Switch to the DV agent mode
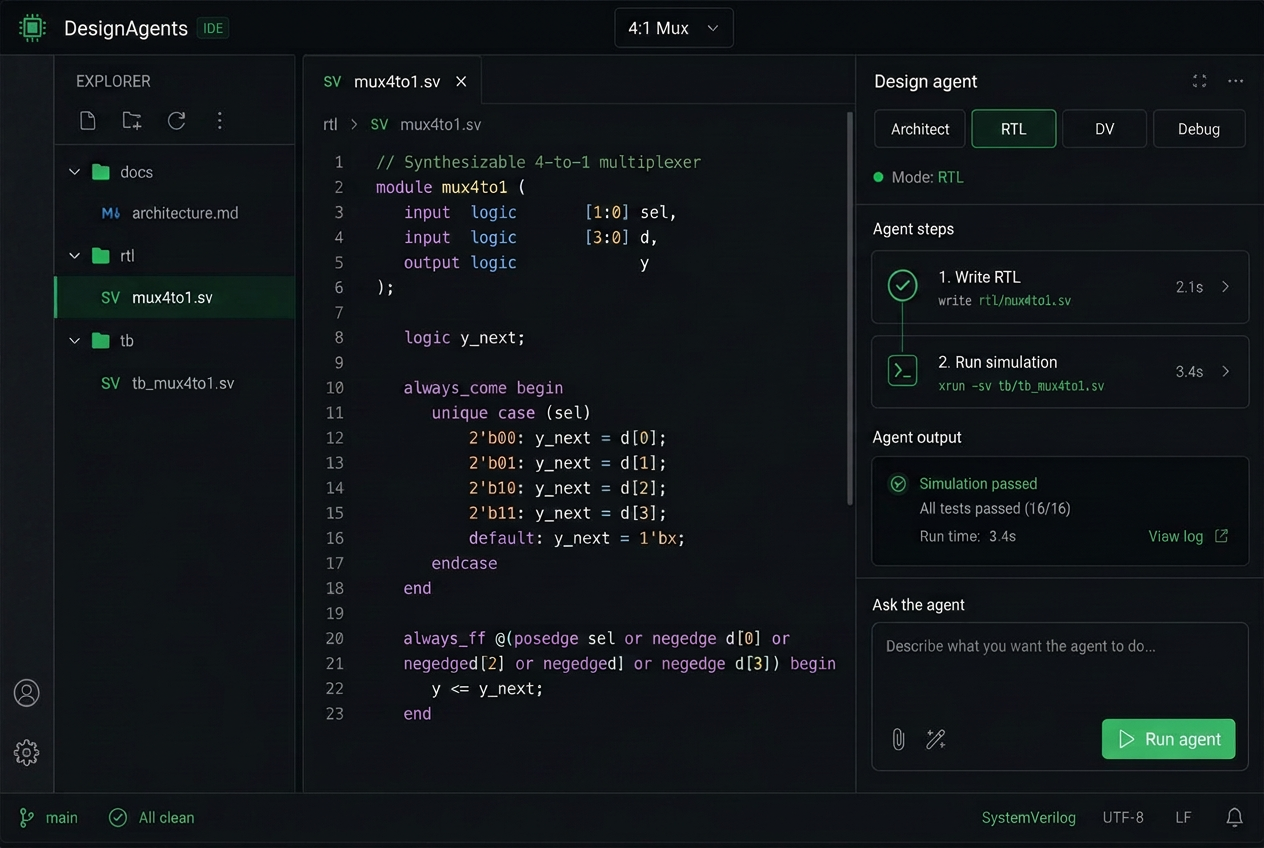Screen dimensions: 1264x848 point(1105,129)
